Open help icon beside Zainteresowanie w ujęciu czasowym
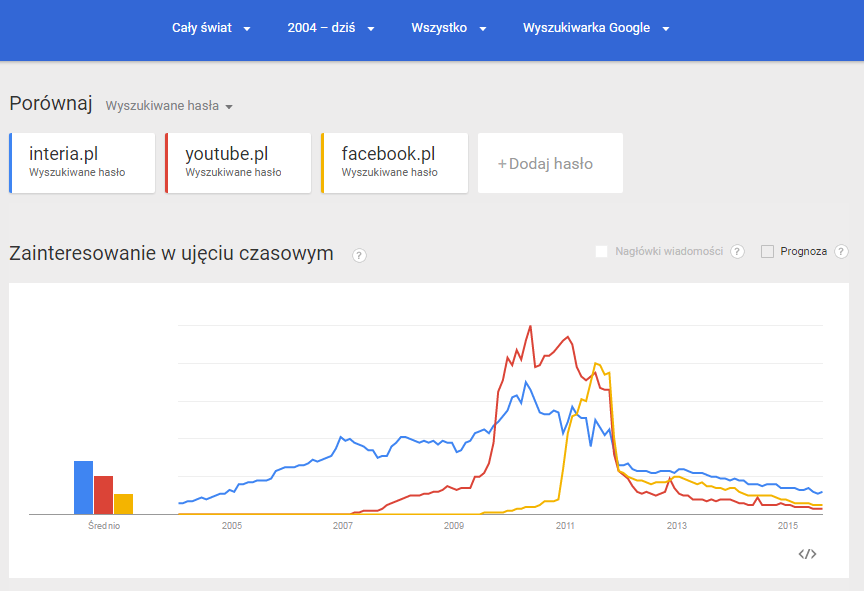 pyautogui.click(x=359, y=255)
